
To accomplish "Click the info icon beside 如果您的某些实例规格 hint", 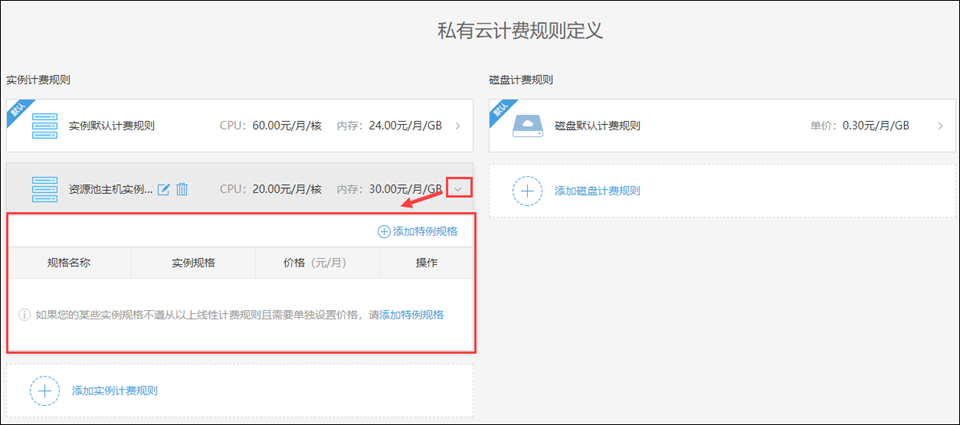I will pos(24,315).
